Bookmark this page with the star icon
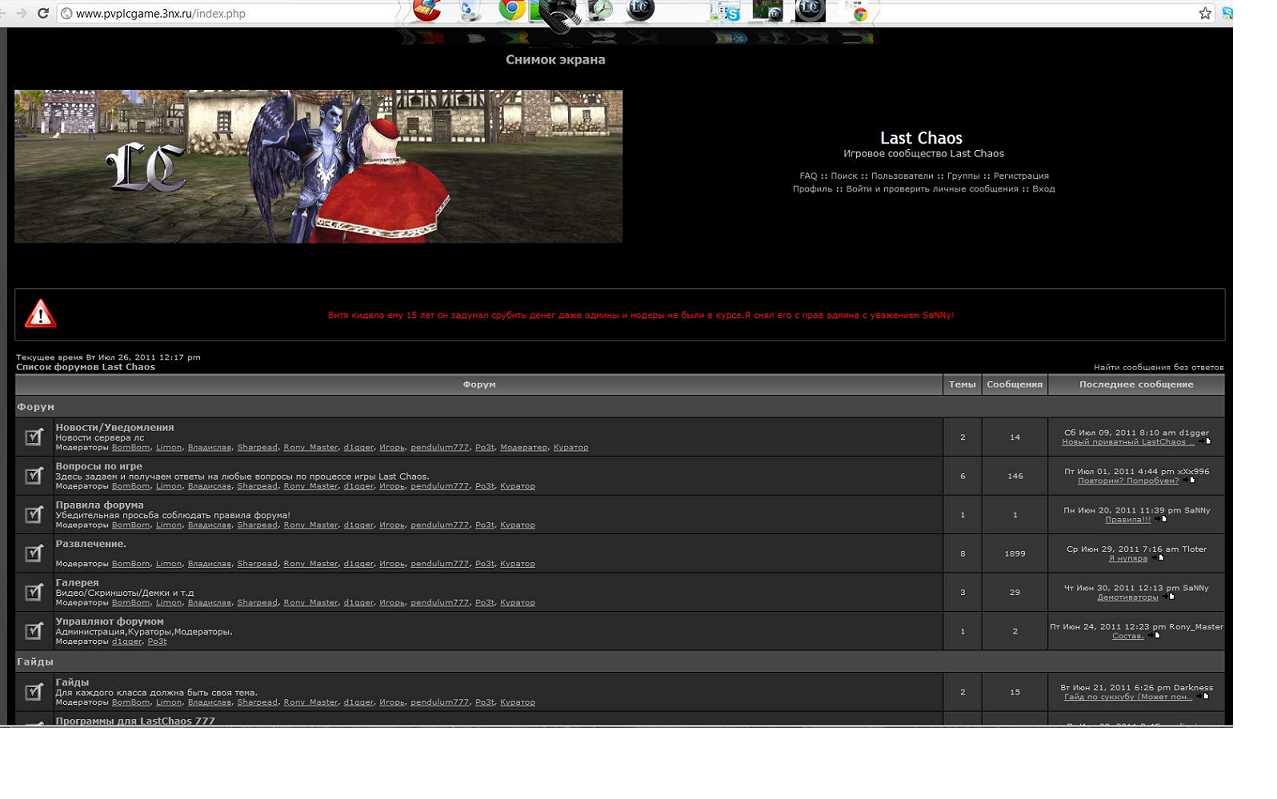This screenshot has width=1277, height=799. [1205, 13]
